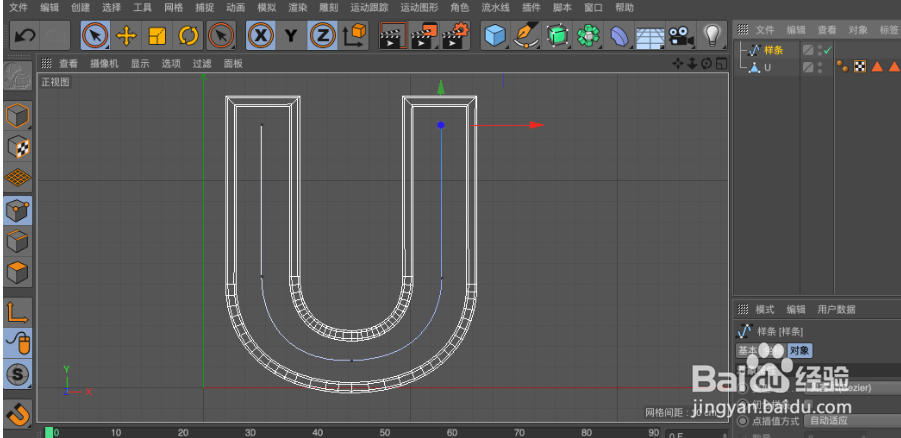
Task: Switch to Points mode cube icon
Action: (18, 210)
